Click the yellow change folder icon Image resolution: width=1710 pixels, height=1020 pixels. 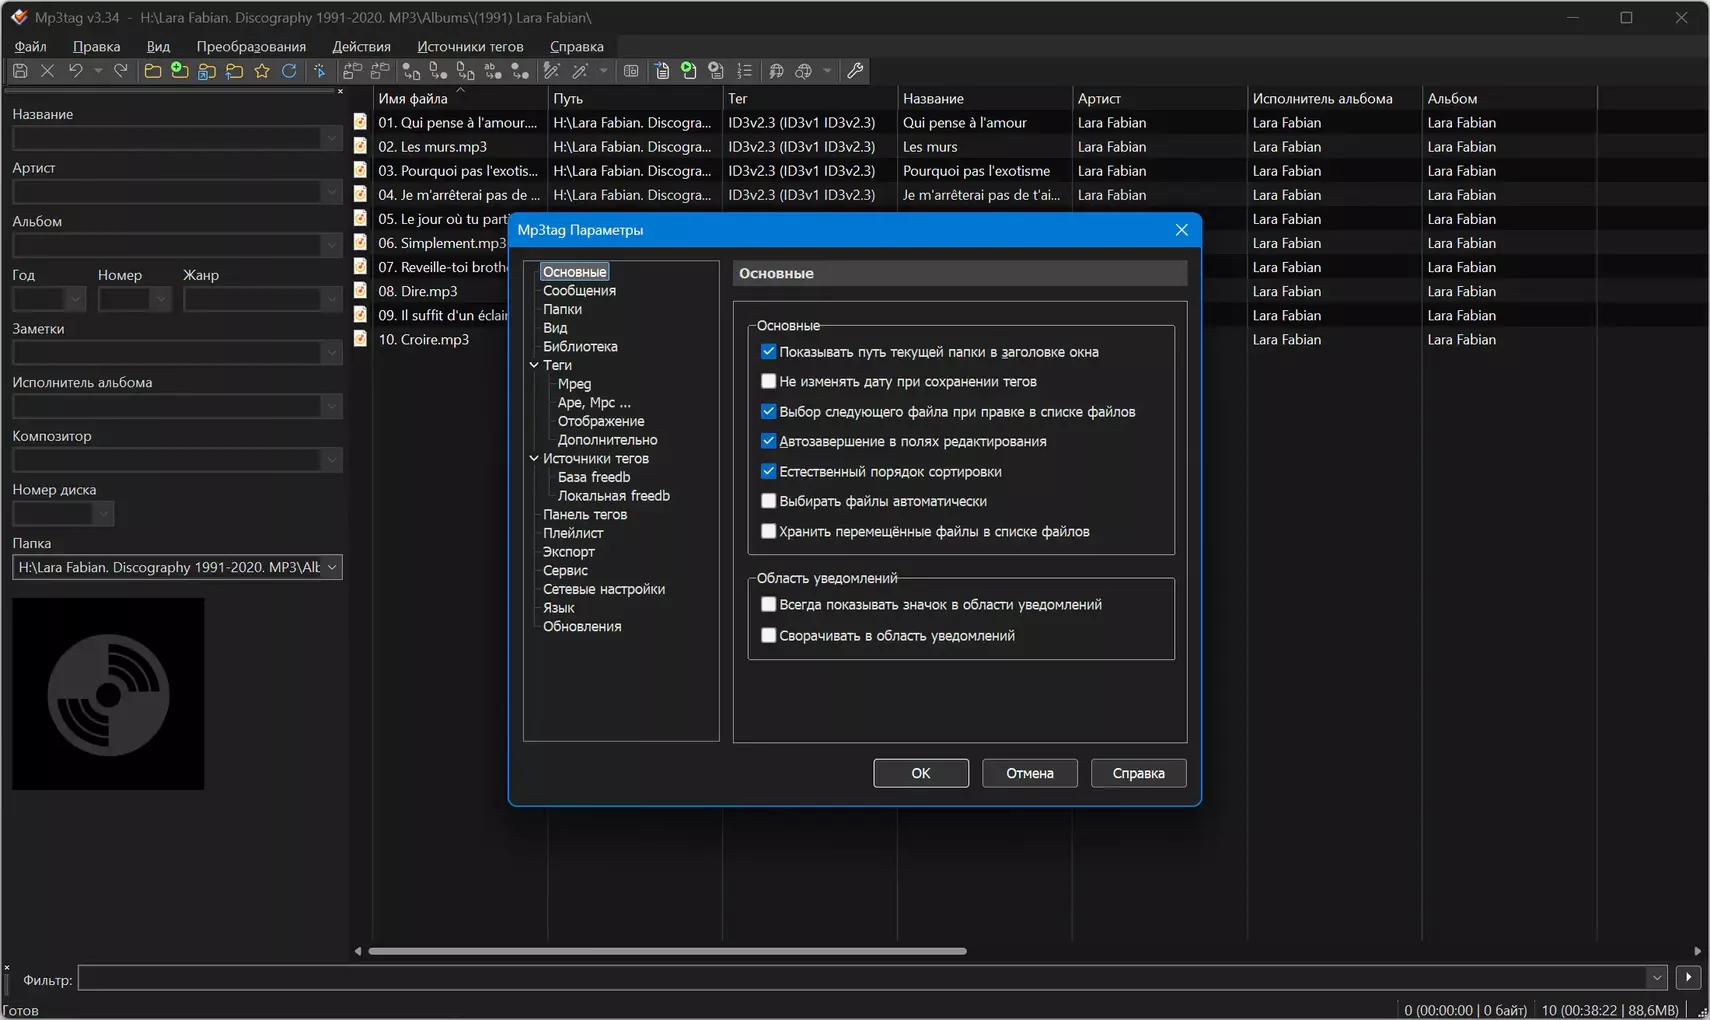(153, 71)
